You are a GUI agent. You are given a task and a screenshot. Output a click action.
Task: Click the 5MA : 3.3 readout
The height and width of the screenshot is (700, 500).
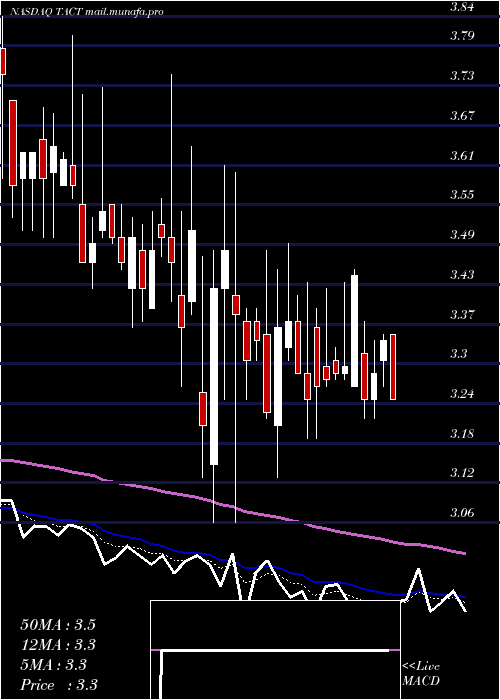(53, 665)
